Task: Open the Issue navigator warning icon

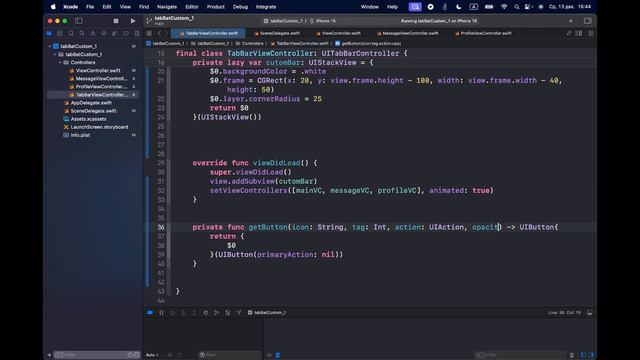Action: tap(93, 33)
